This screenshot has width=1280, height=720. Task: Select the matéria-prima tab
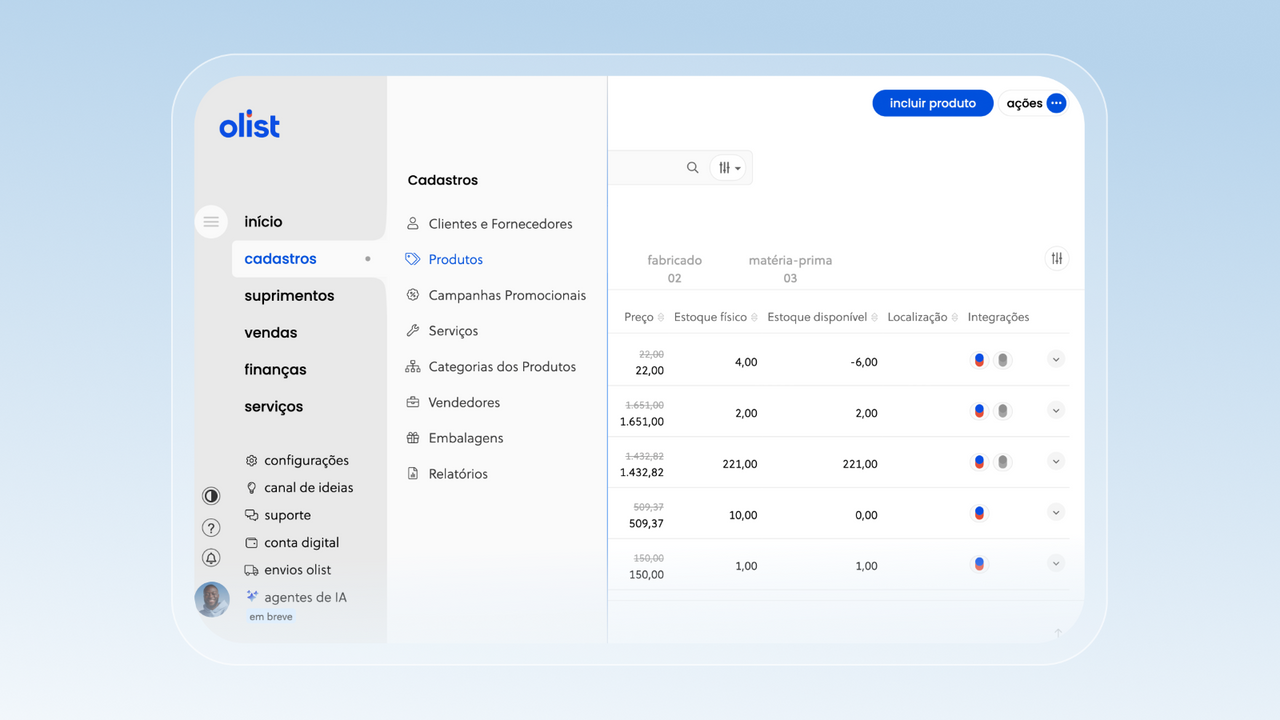(x=790, y=268)
